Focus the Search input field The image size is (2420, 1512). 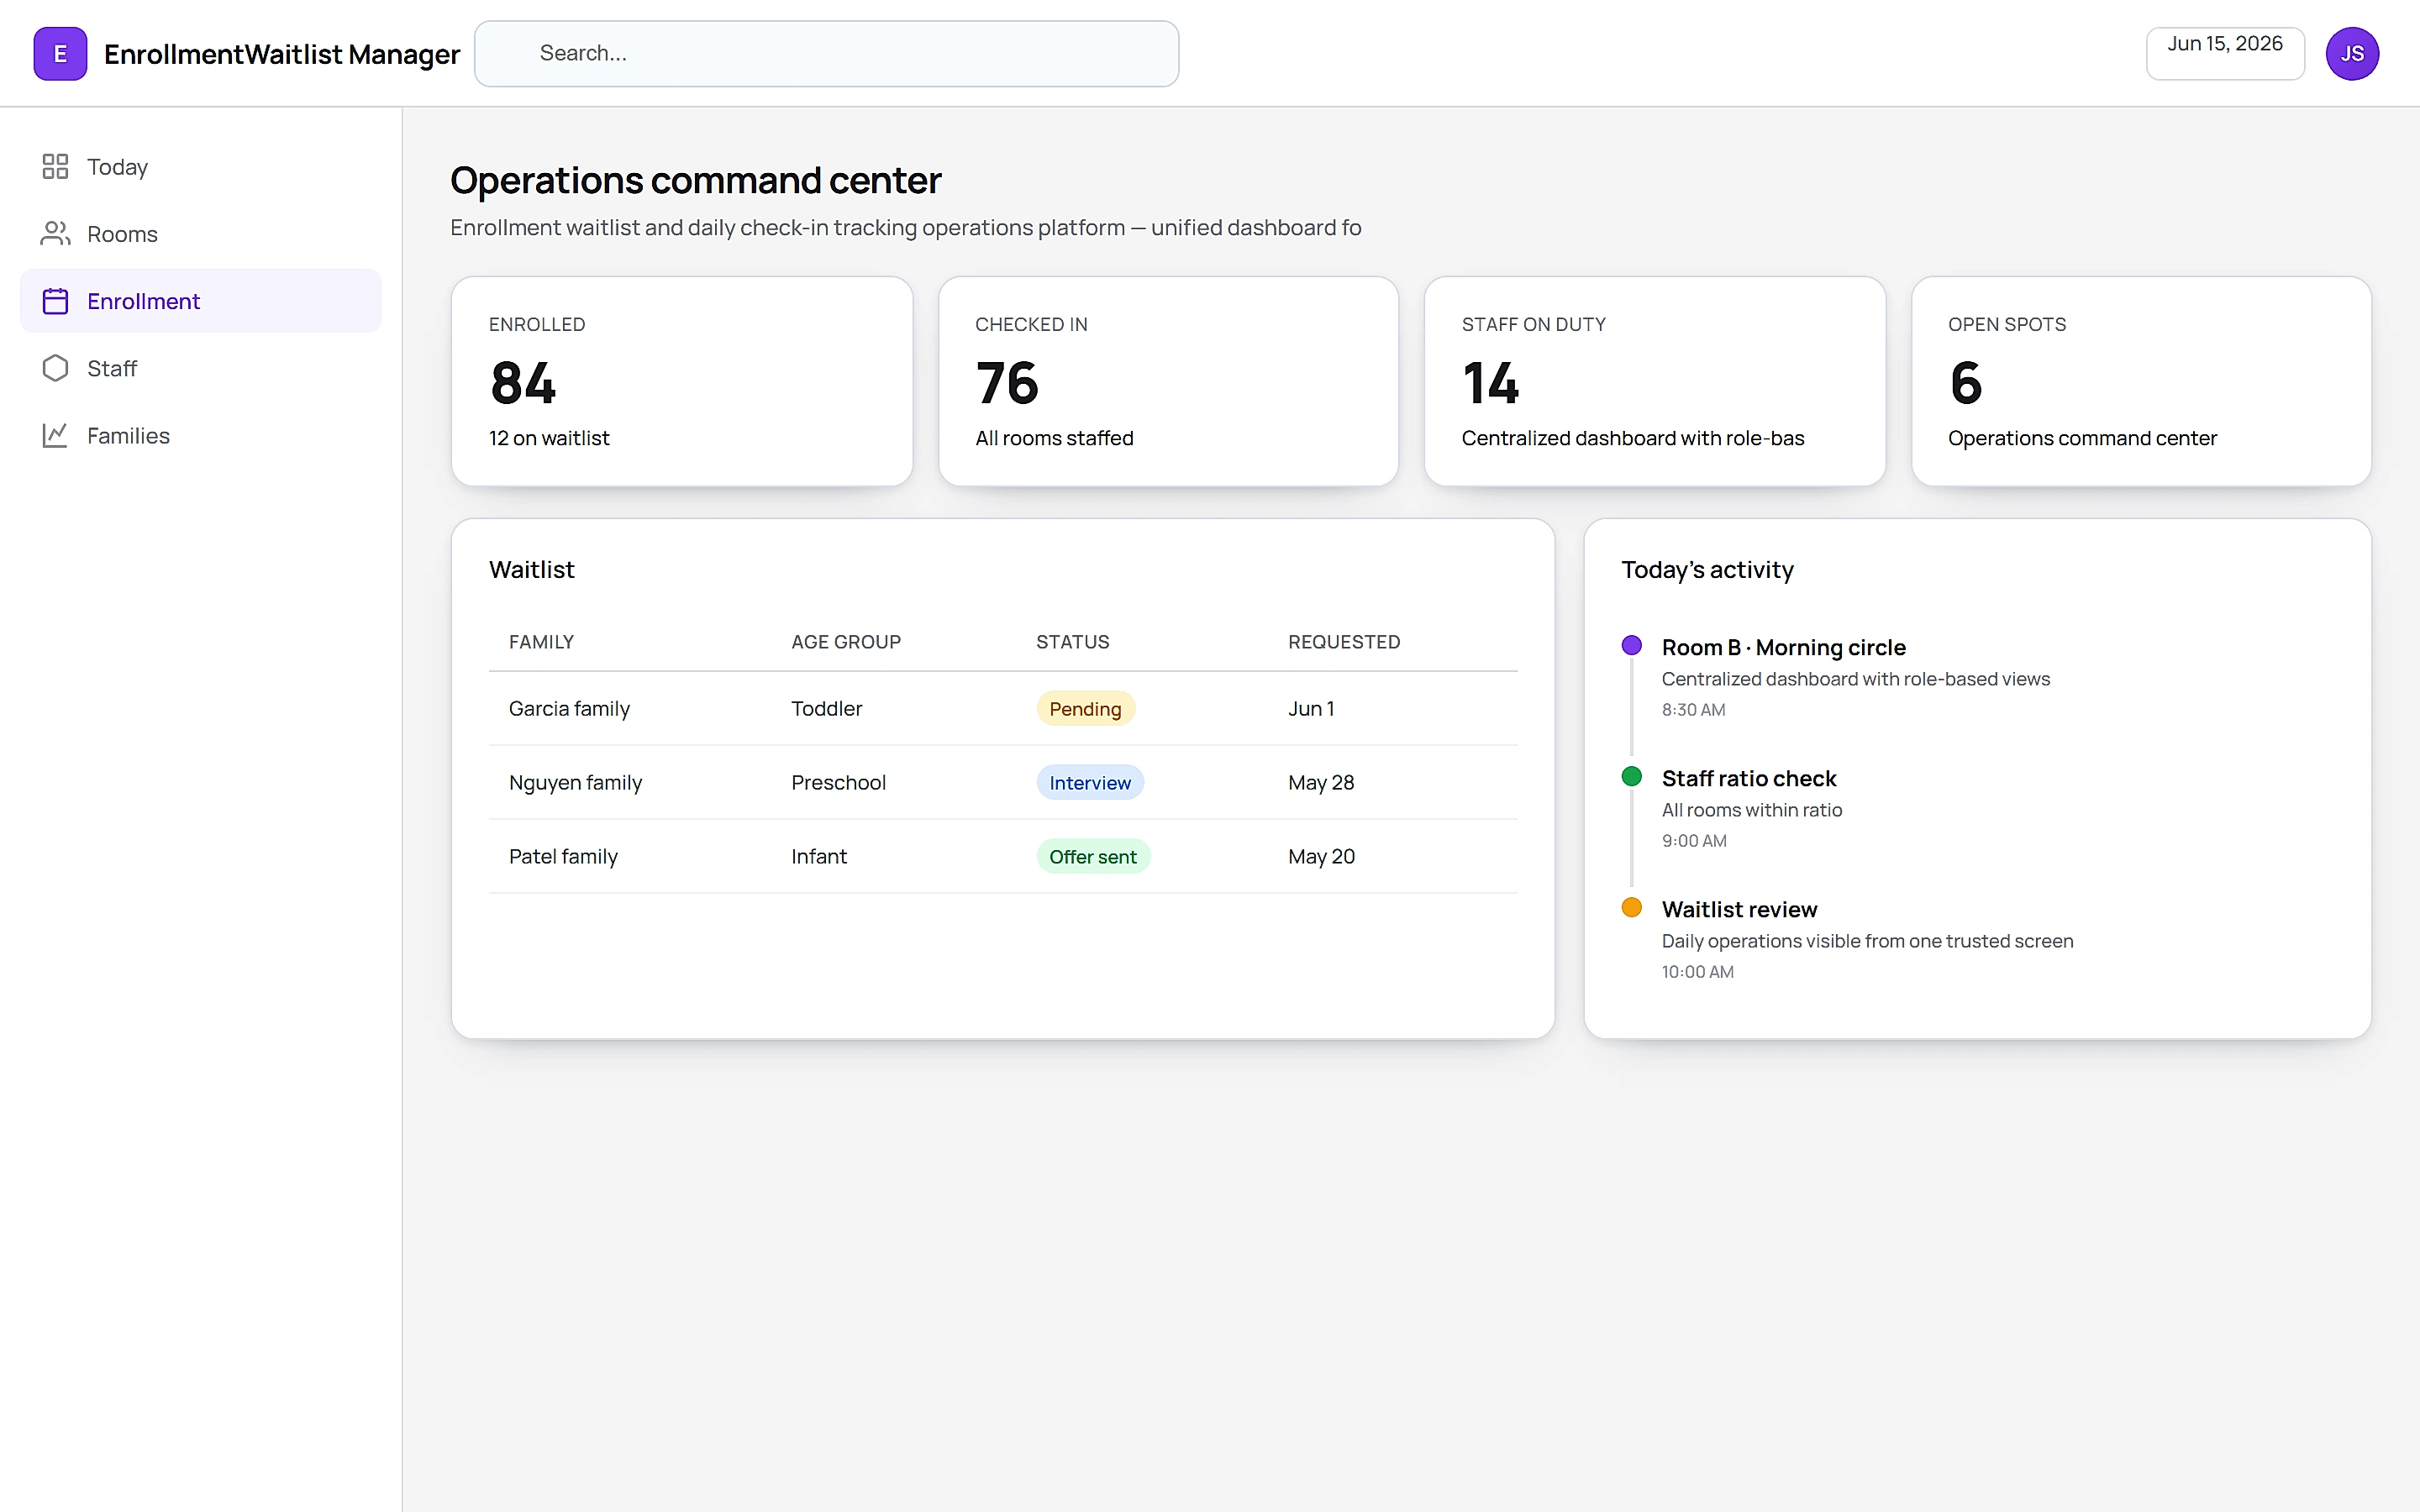826,54
